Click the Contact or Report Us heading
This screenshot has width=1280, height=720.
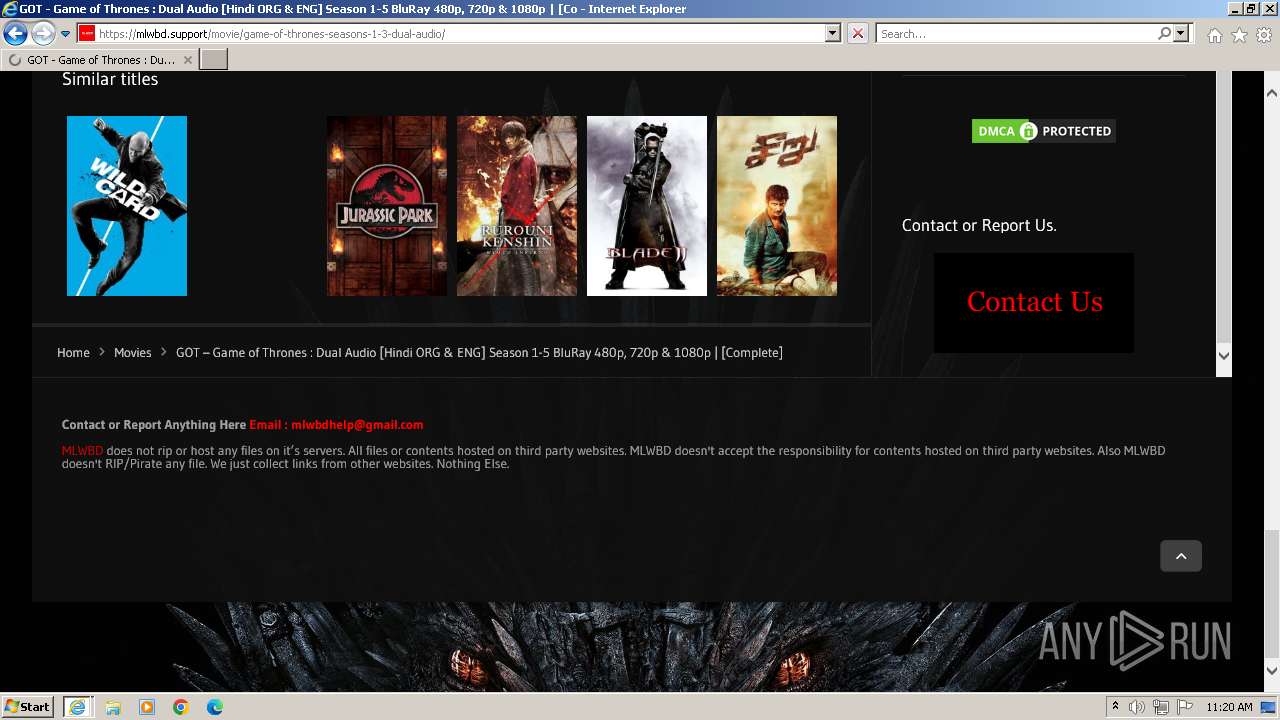pos(979,225)
